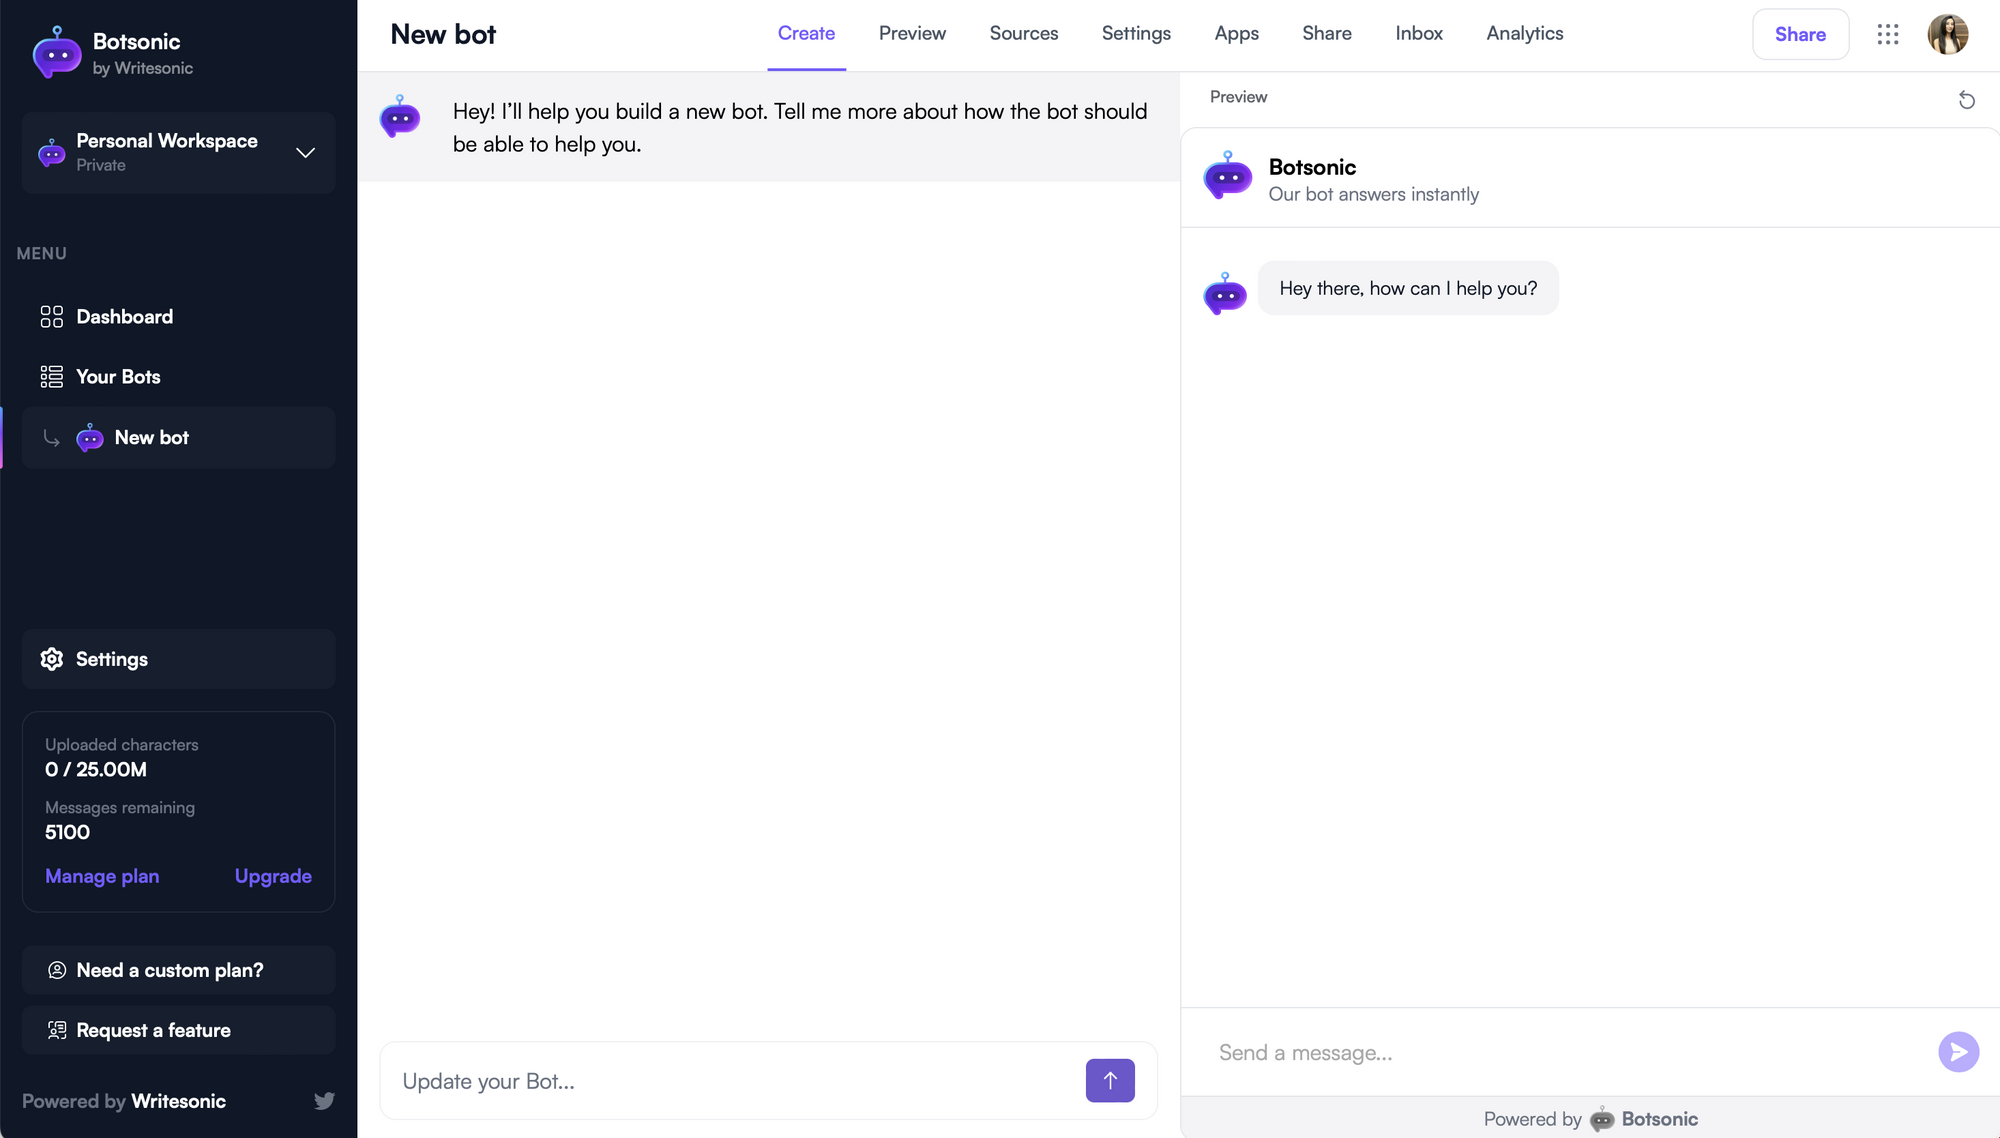This screenshot has width=2000, height=1138.
Task: Click the Botsonic logo in the sidebar
Action: [56, 52]
